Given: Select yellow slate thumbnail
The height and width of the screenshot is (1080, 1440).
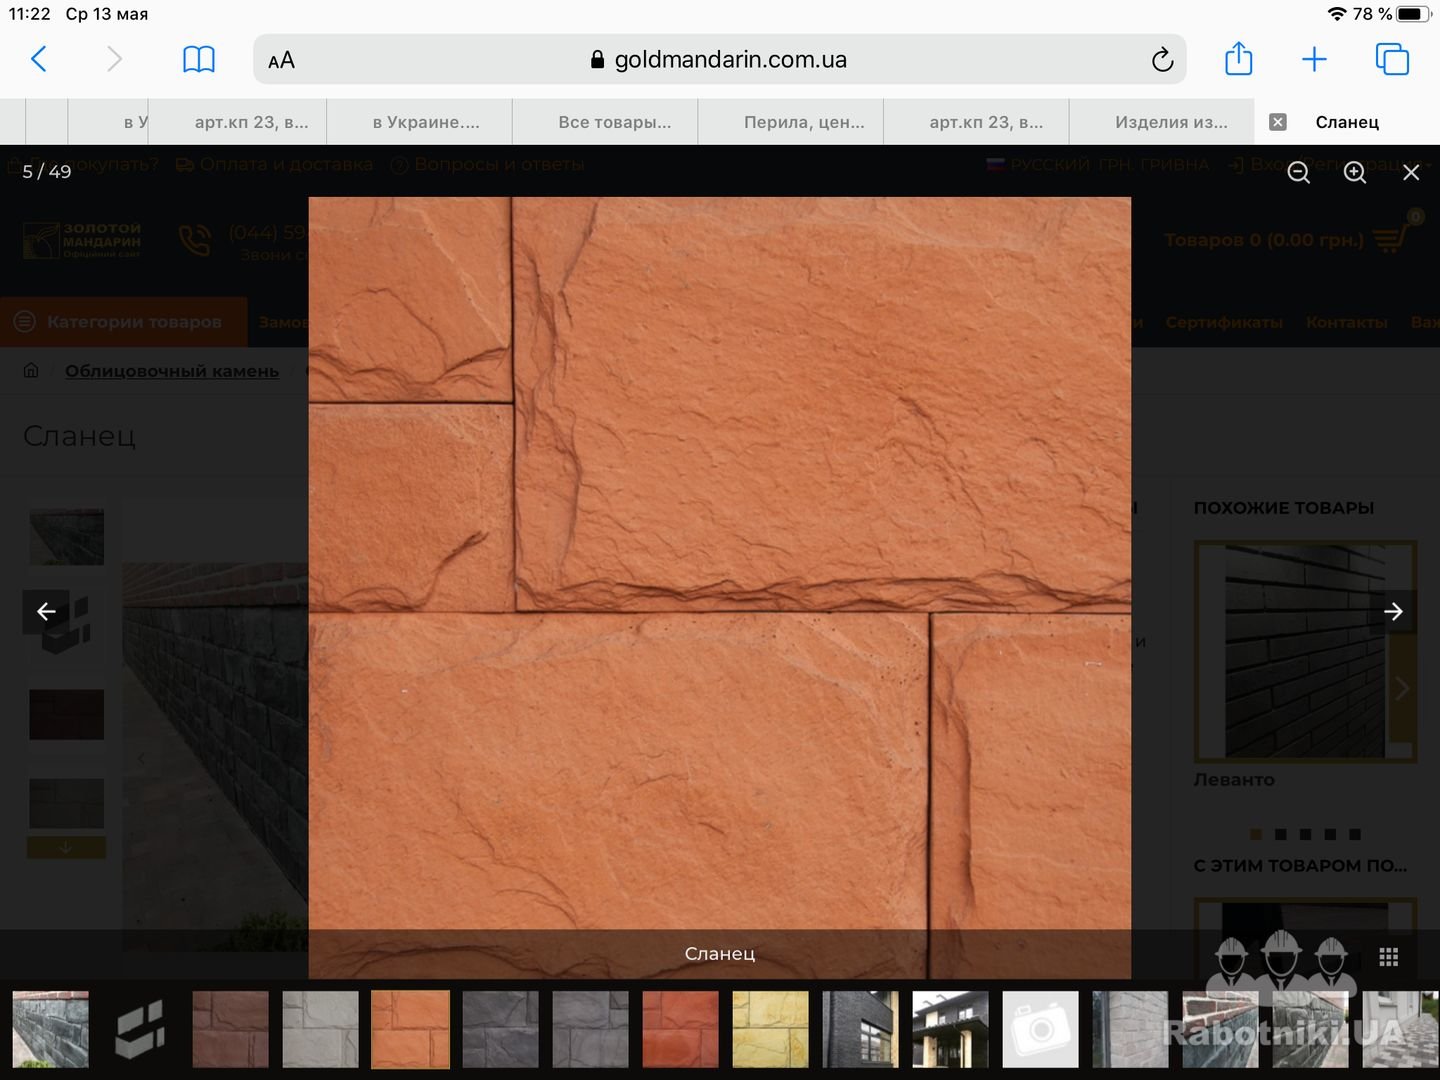Looking at the screenshot, I should coord(770,1029).
